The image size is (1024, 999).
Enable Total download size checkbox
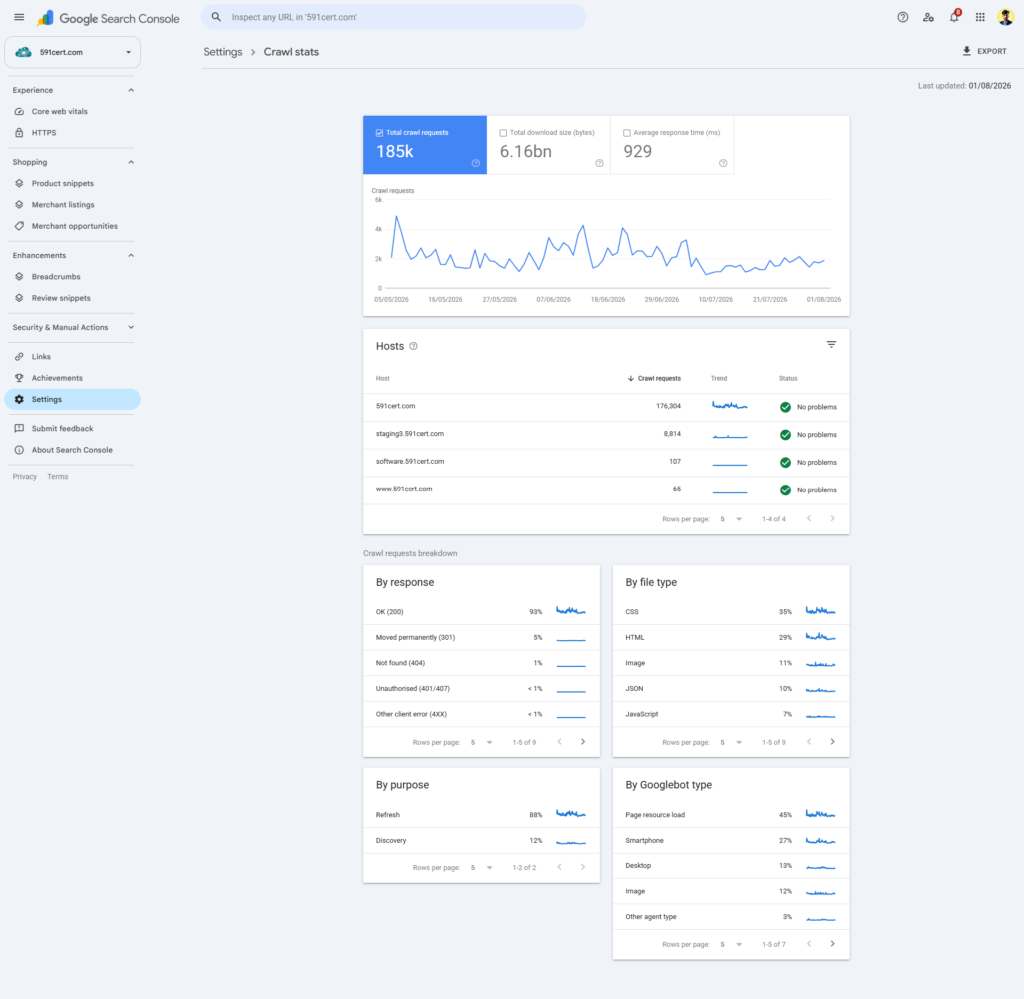pyautogui.click(x=503, y=133)
